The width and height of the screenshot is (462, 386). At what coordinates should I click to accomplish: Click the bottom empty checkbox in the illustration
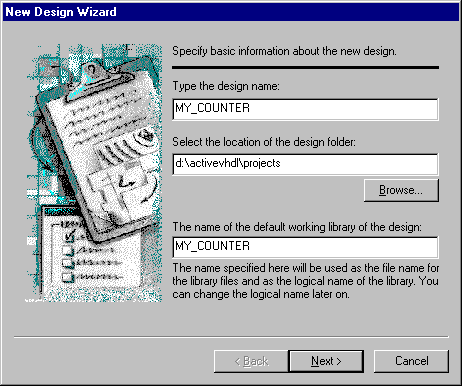[x=68, y=277]
